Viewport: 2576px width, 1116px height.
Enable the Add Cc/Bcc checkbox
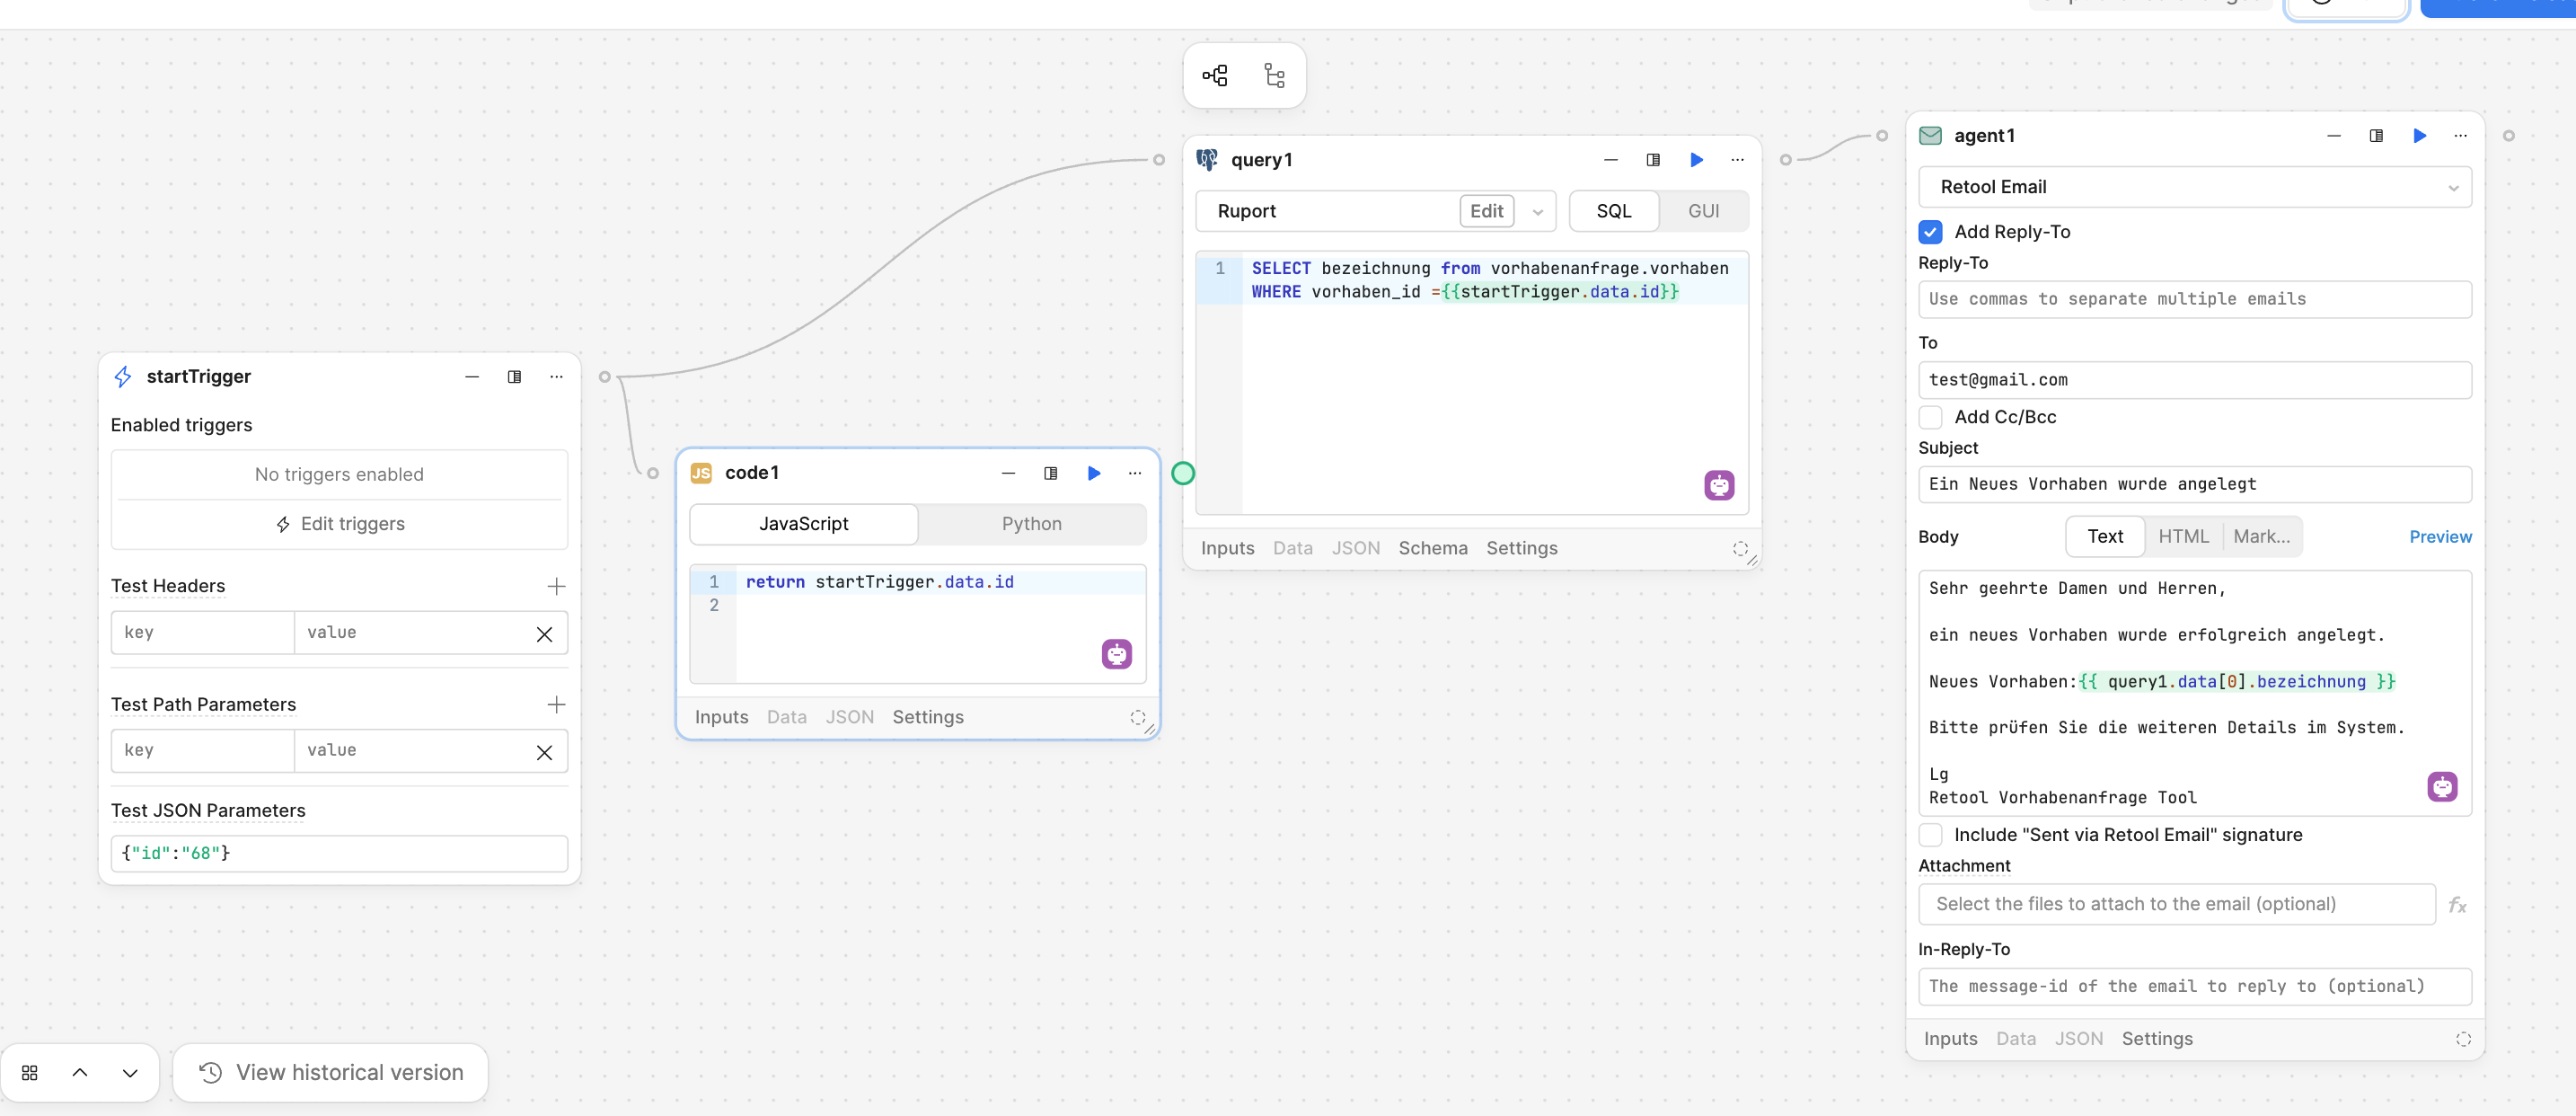[x=1930, y=417]
